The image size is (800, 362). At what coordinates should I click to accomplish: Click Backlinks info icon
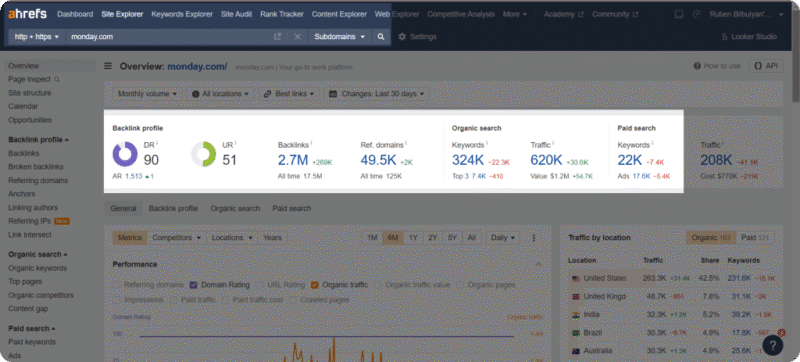click(312, 143)
